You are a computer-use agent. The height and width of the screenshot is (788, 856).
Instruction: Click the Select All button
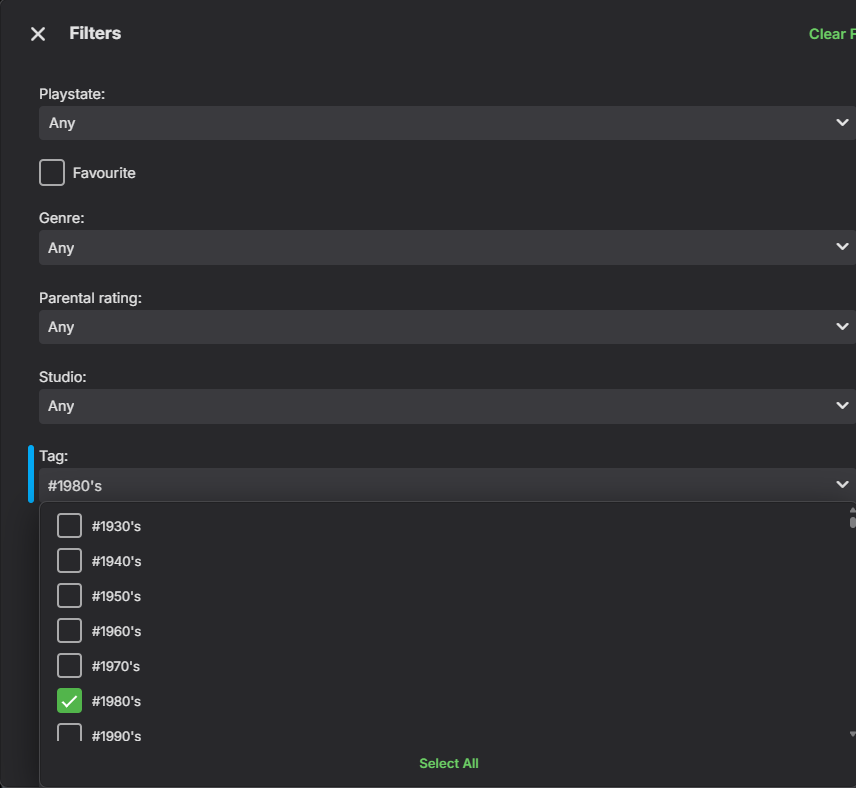click(x=449, y=763)
